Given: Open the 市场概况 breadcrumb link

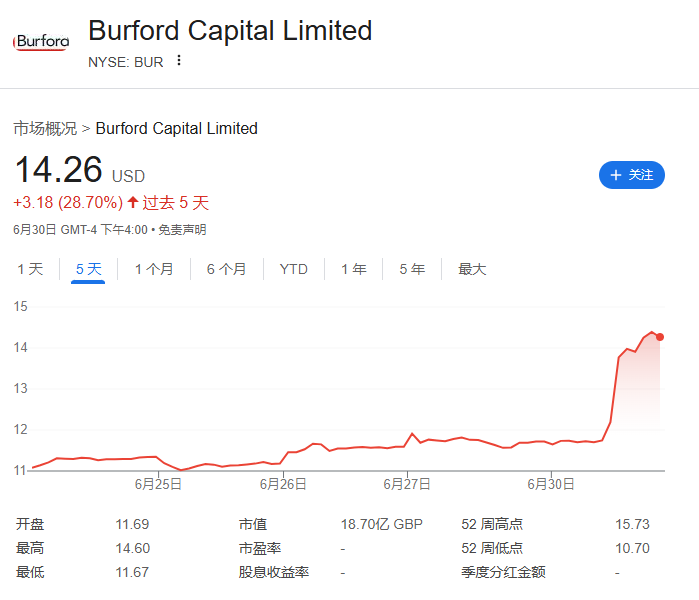Looking at the screenshot, I should click(44, 128).
